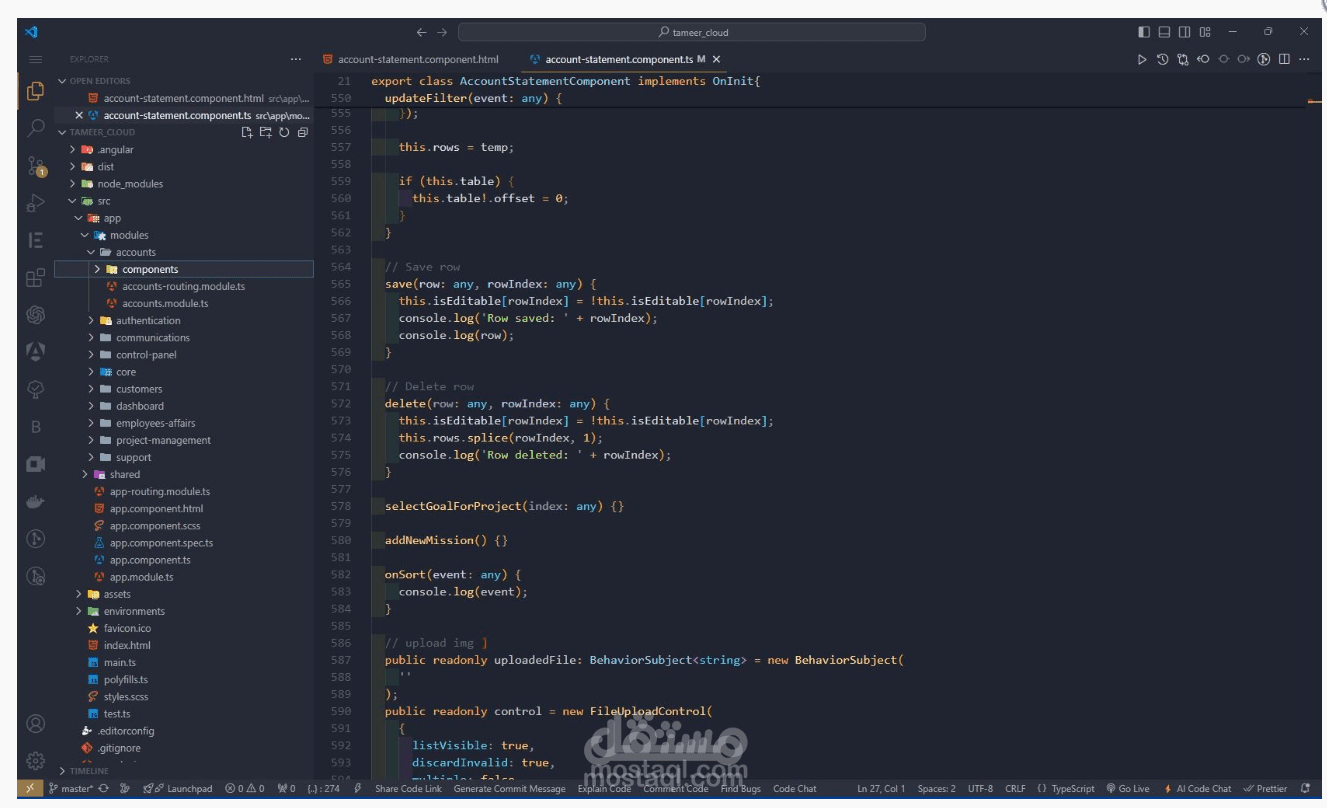Click Launchpad in status bar
The width and height of the screenshot is (1327, 808).
(x=178, y=788)
